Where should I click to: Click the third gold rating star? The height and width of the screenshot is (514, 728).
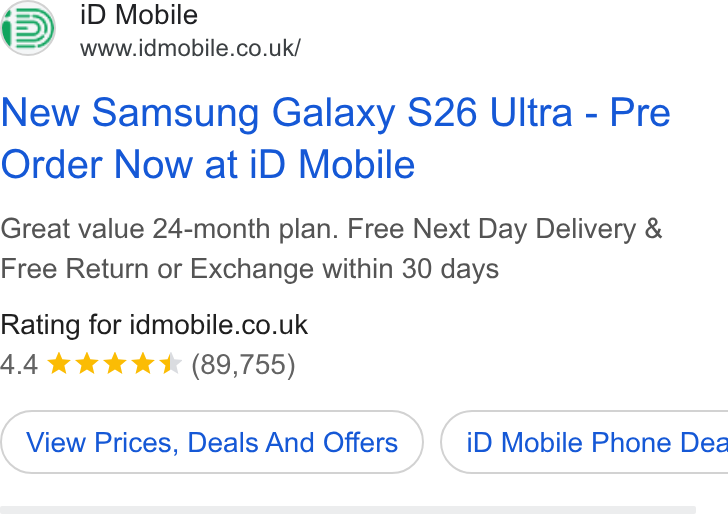(x=115, y=363)
